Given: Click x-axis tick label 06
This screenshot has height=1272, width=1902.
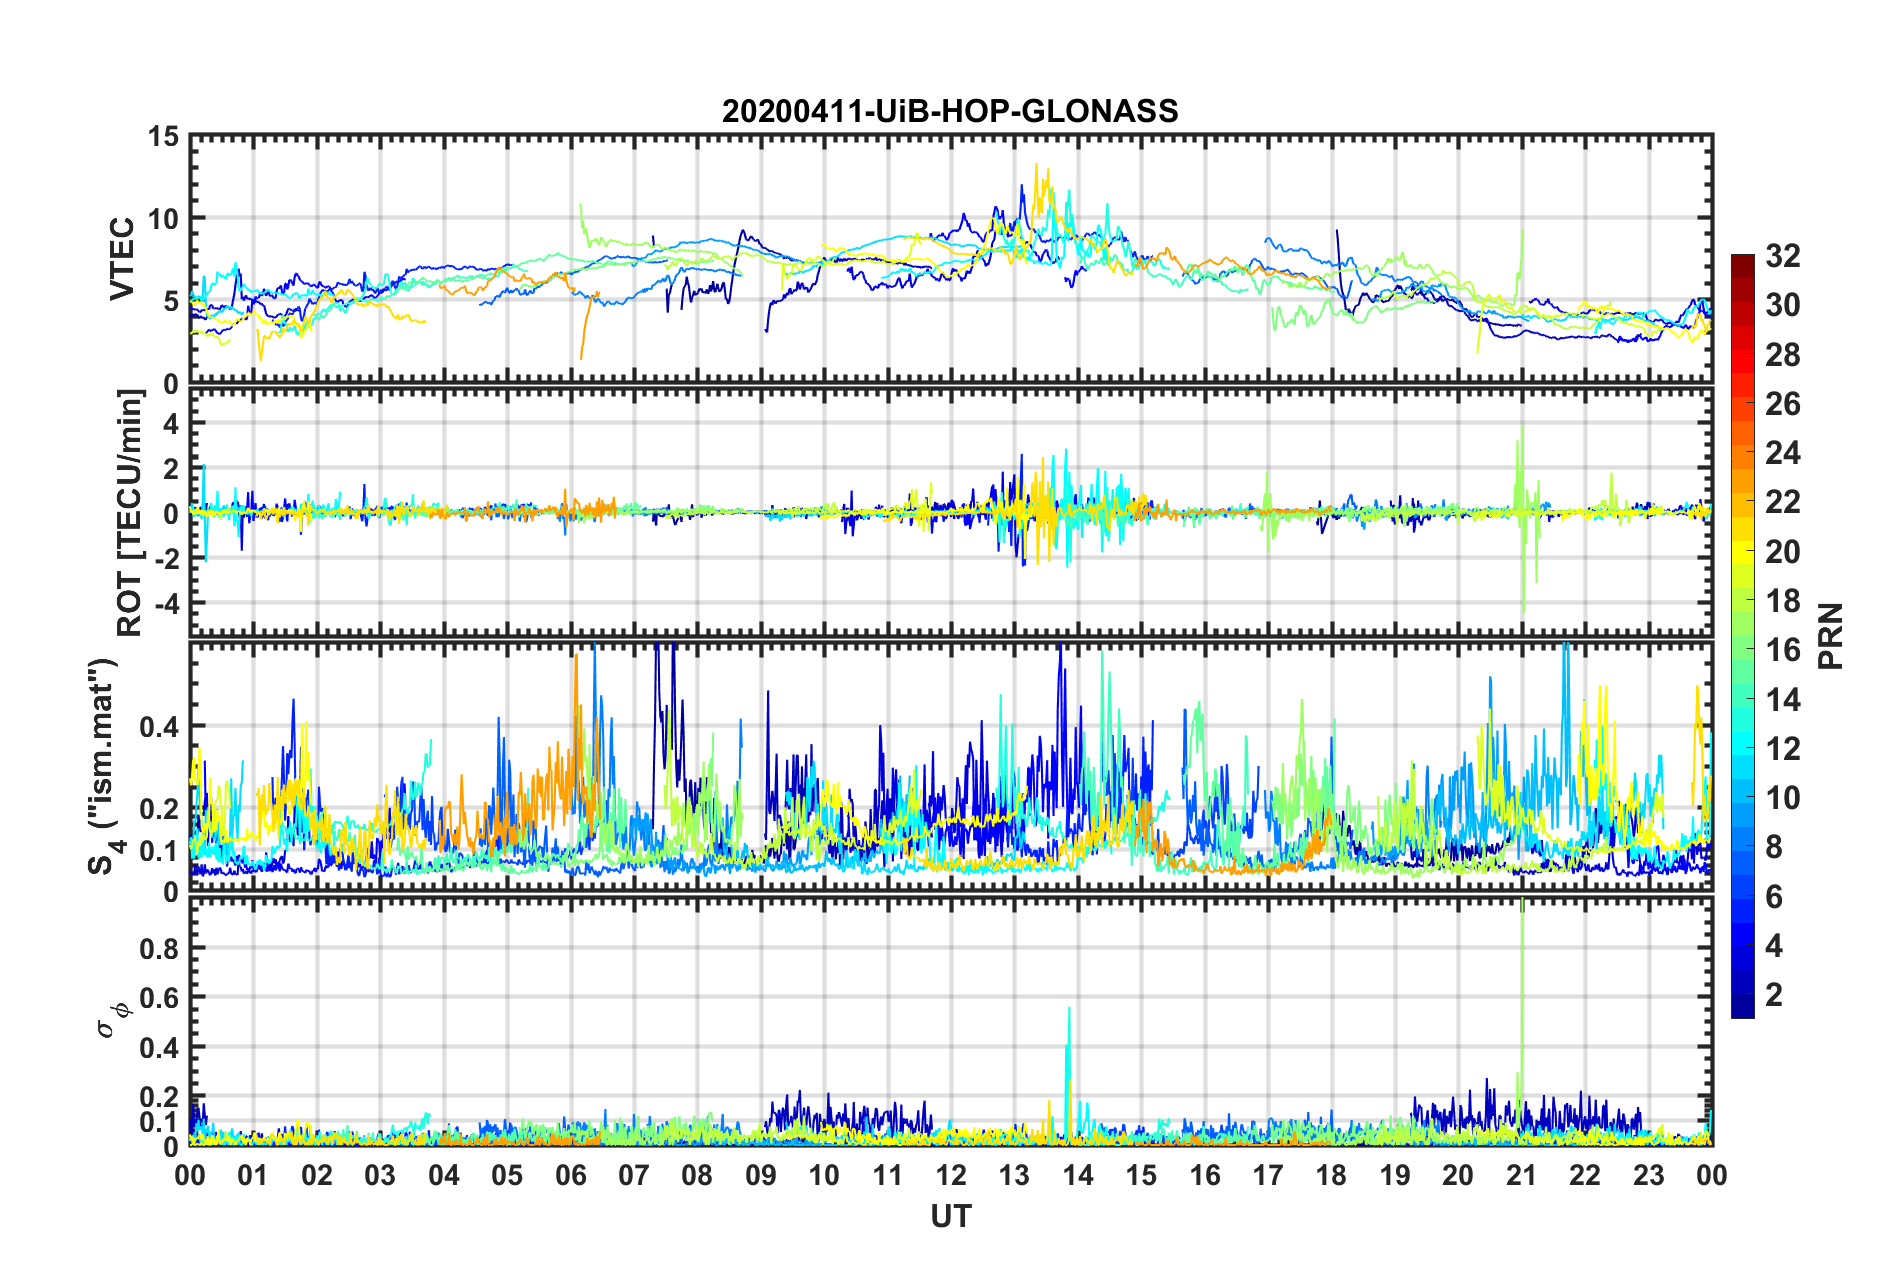Looking at the screenshot, I should 570,1175.
